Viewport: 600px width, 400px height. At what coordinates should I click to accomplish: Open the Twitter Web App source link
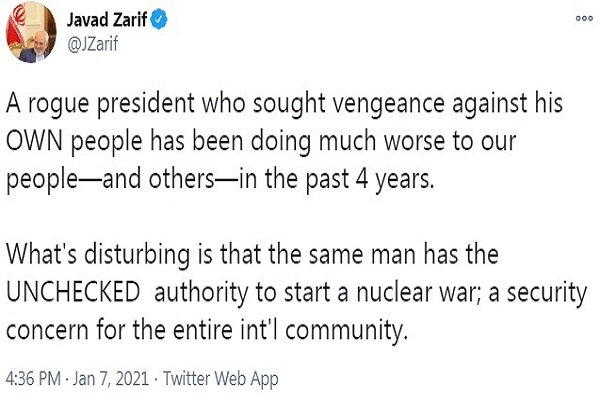pyautogui.click(x=221, y=379)
